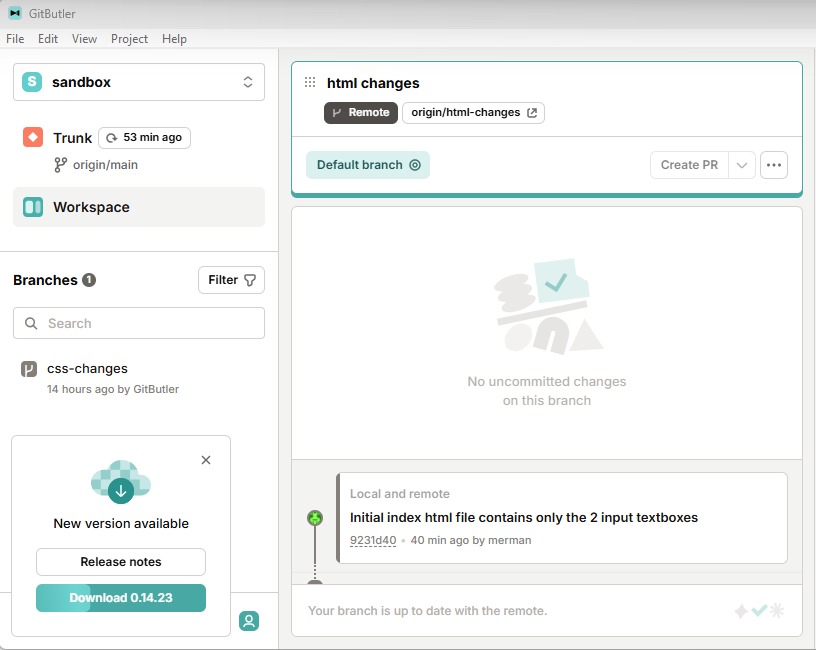Open the Help menu
The height and width of the screenshot is (650, 816).
[x=174, y=39]
